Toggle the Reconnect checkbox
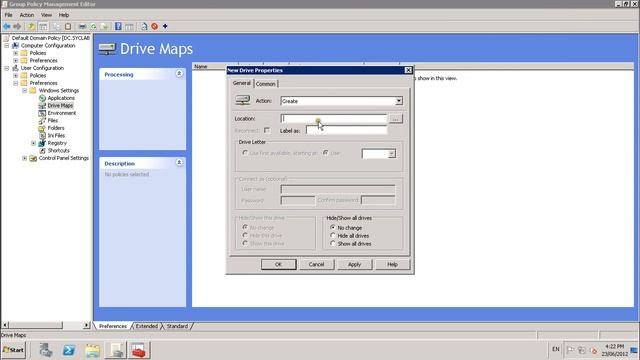640x360 pixels. click(267, 130)
